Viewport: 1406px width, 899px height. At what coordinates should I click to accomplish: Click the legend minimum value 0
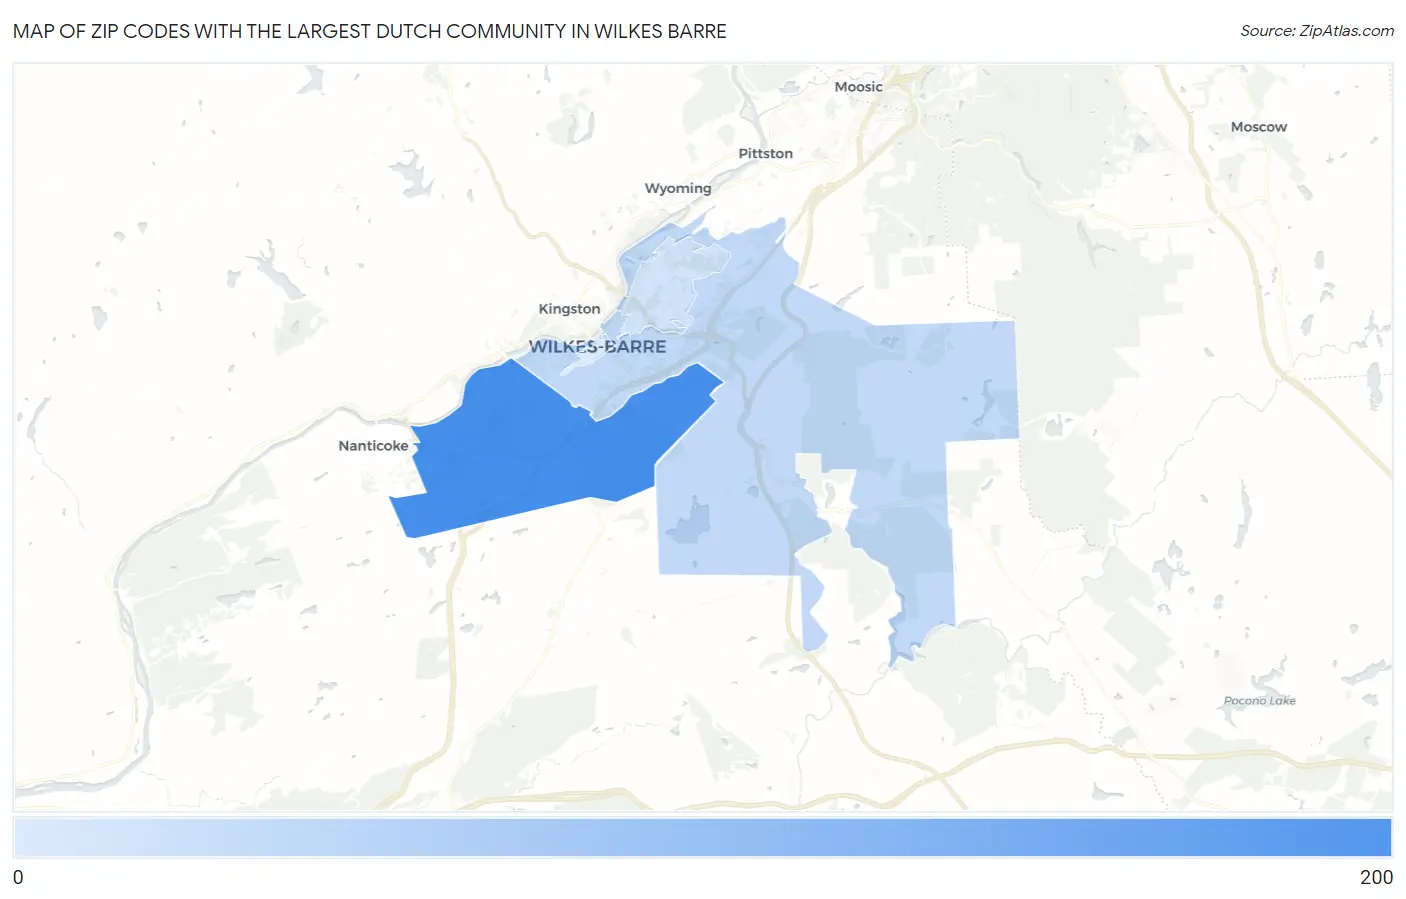click(18, 877)
